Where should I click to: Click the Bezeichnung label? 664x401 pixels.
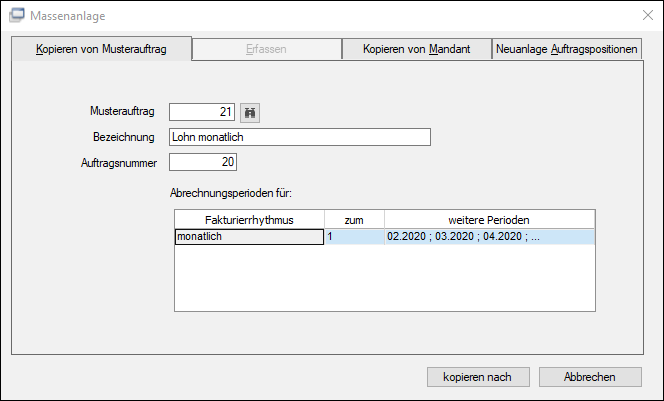coord(124,137)
